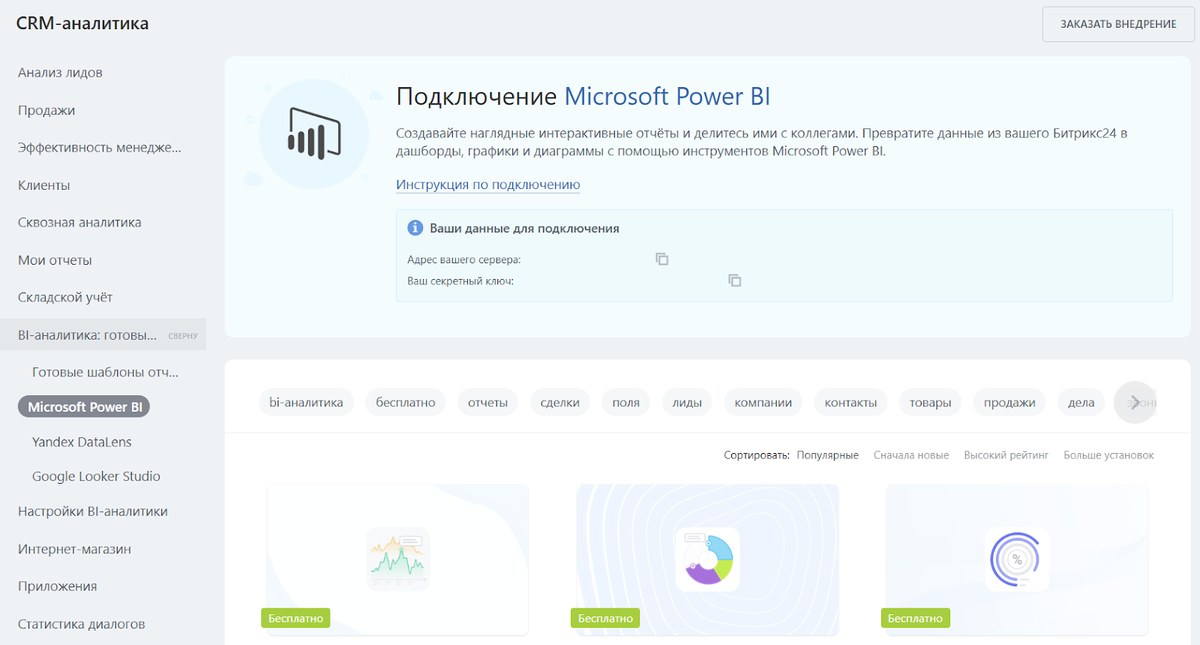Open Анализ лидов in sidebar
This screenshot has width=1200, height=645.
tap(60, 73)
